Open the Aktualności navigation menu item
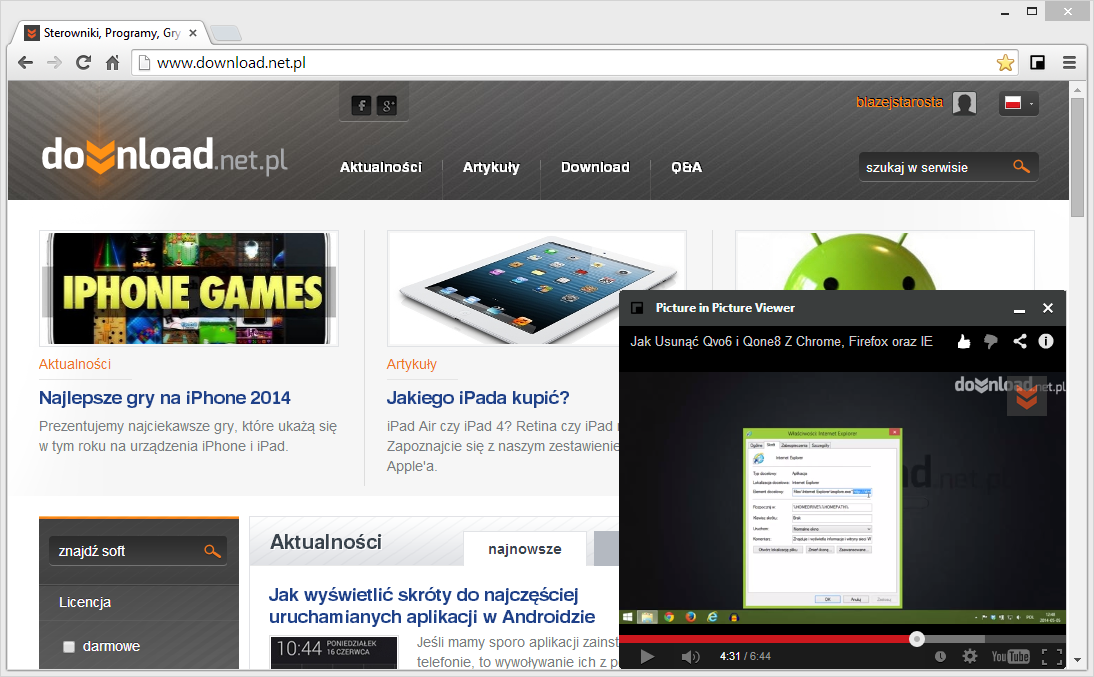1094x677 pixels. pyautogui.click(x=381, y=168)
